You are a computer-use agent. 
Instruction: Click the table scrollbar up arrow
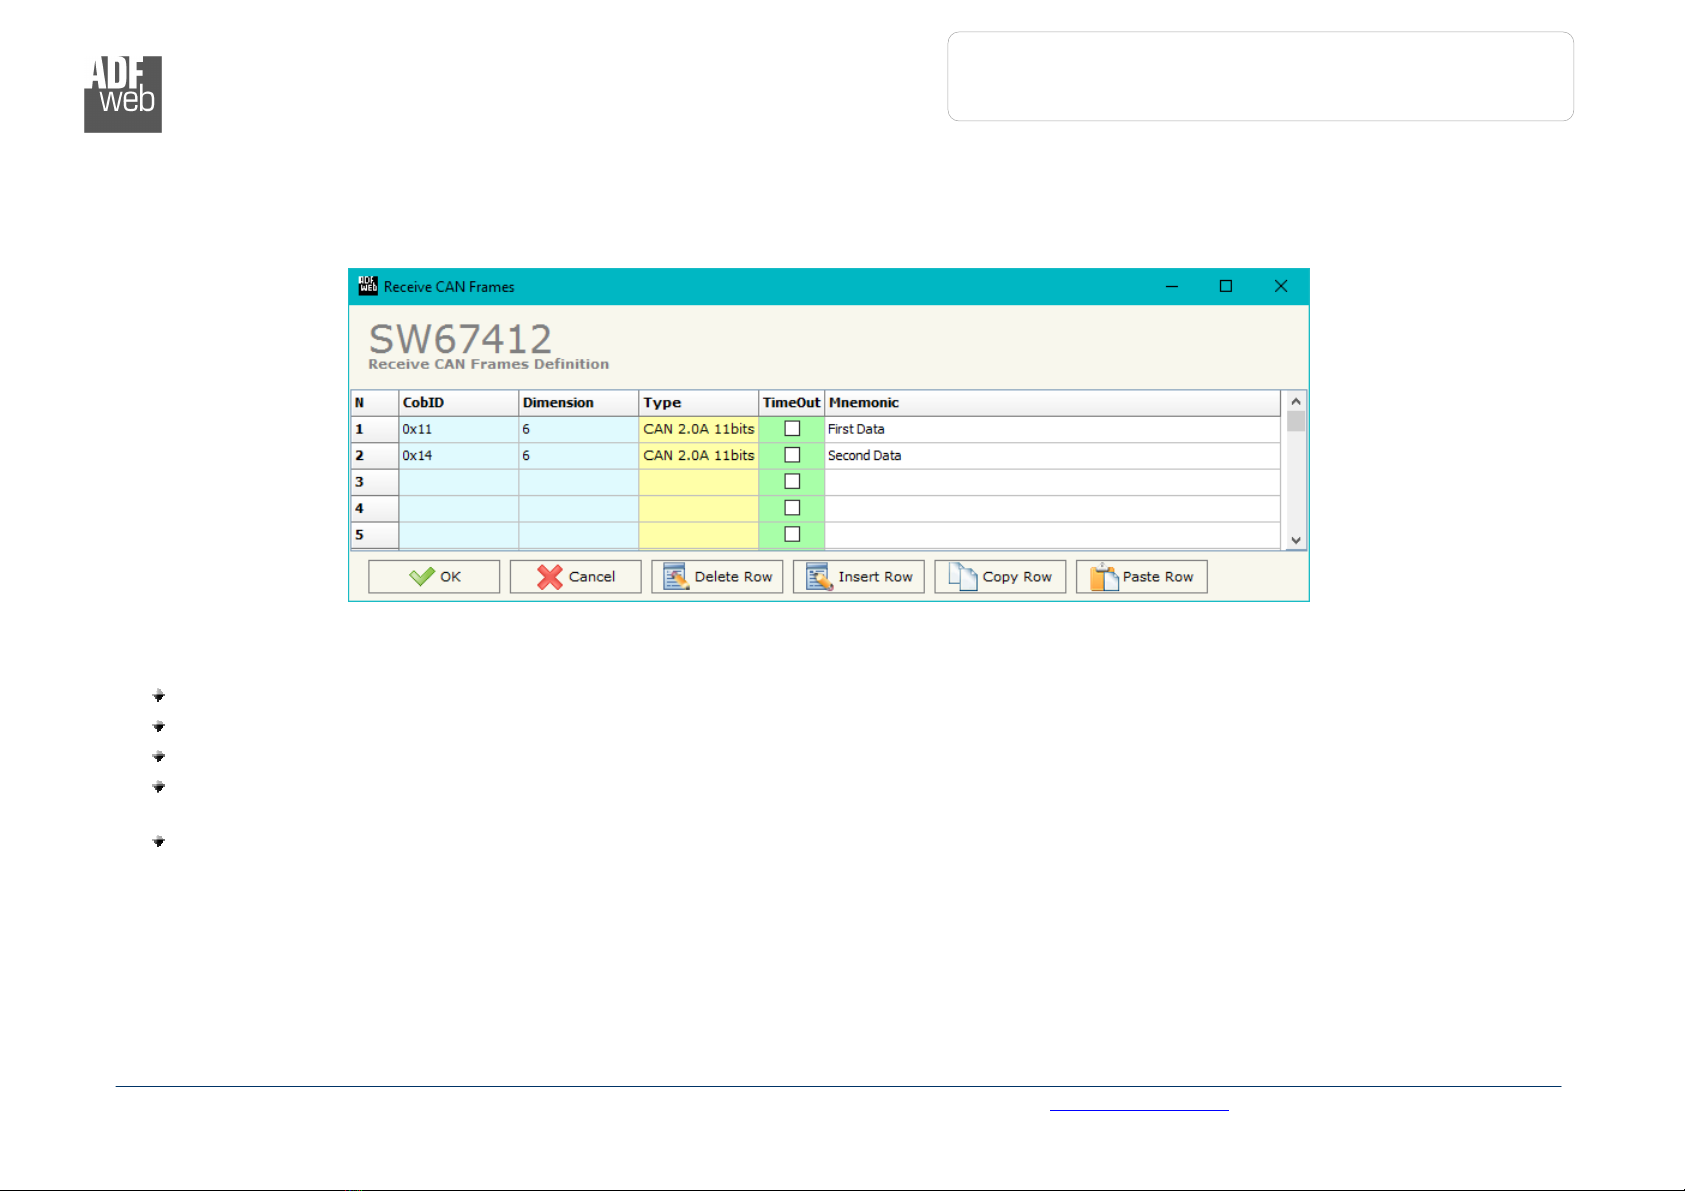[x=1296, y=400]
